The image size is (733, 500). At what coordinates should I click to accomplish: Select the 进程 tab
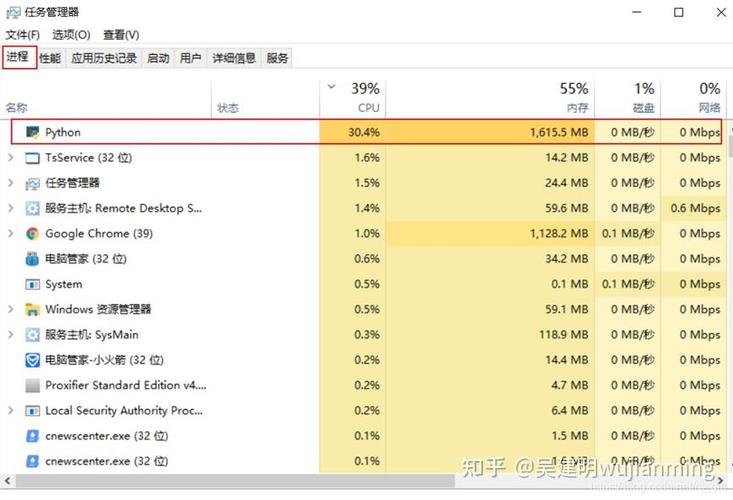pyautogui.click(x=19, y=57)
